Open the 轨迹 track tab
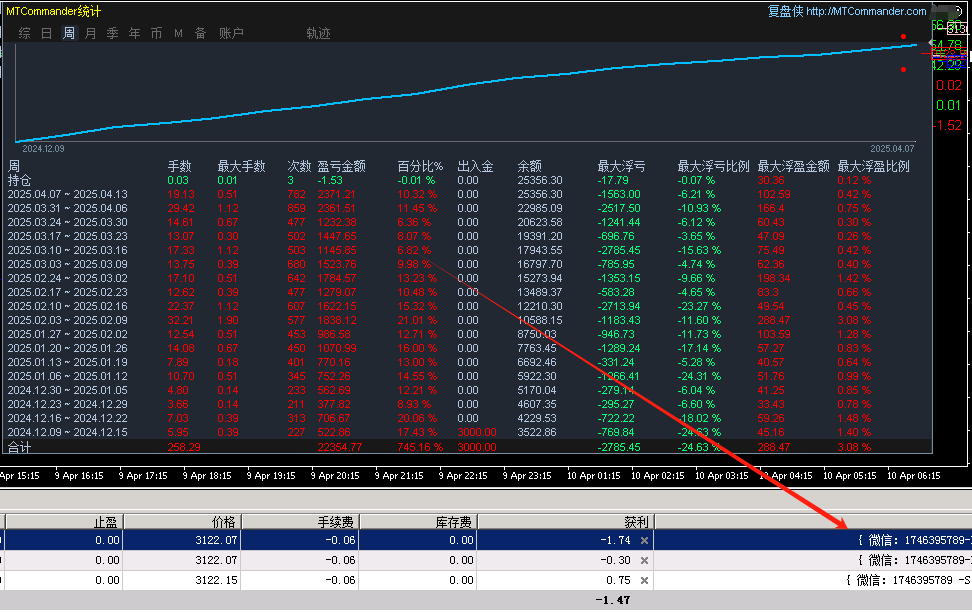The height and width of the screenshot is (612, 972). [x=318, y=33]
